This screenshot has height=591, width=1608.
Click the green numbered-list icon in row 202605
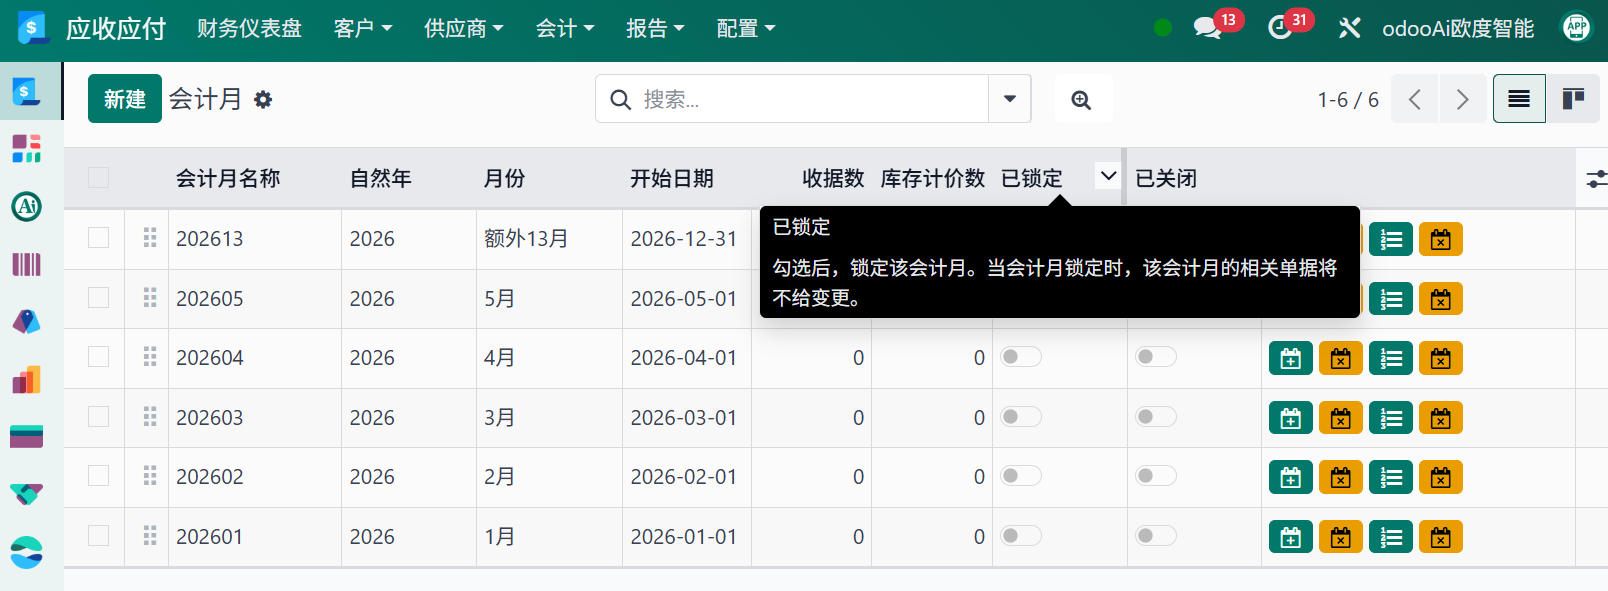1391,299
